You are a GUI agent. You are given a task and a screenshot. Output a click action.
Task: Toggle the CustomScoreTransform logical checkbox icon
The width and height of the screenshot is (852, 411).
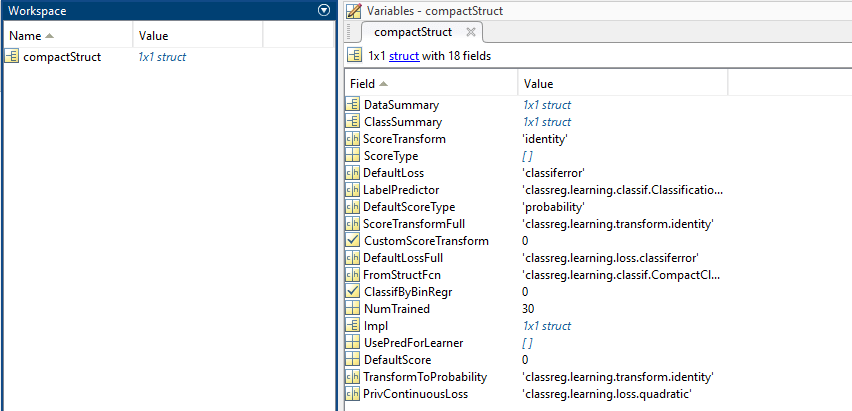coord(352,241)
